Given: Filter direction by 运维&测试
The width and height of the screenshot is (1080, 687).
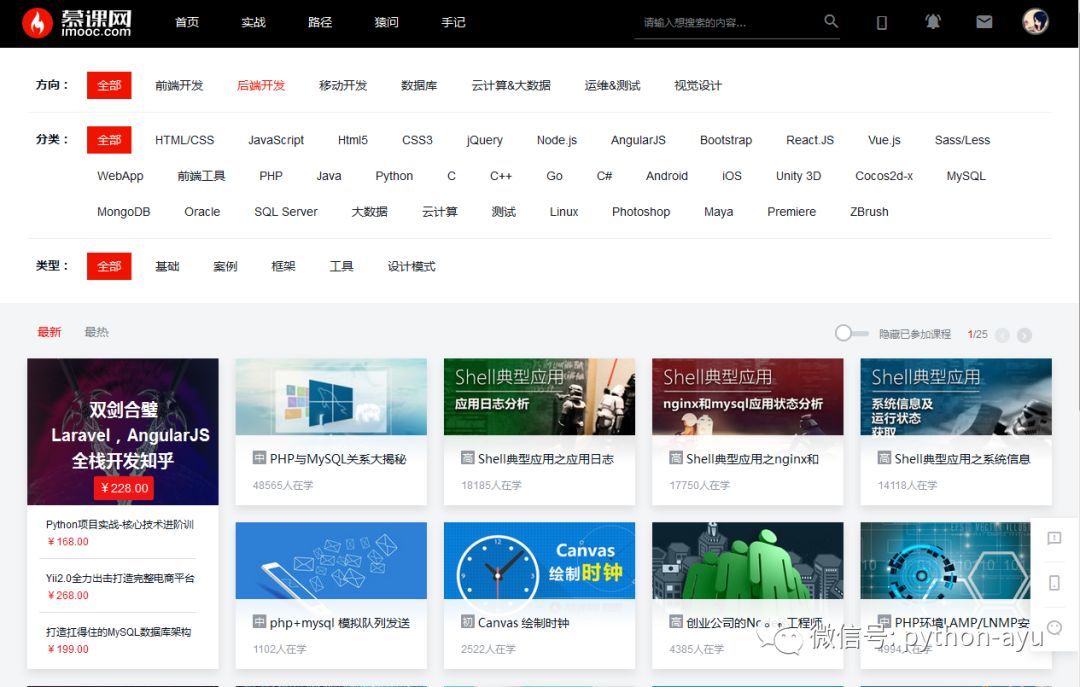Looking at the screenshot, I should coord(612,85).
